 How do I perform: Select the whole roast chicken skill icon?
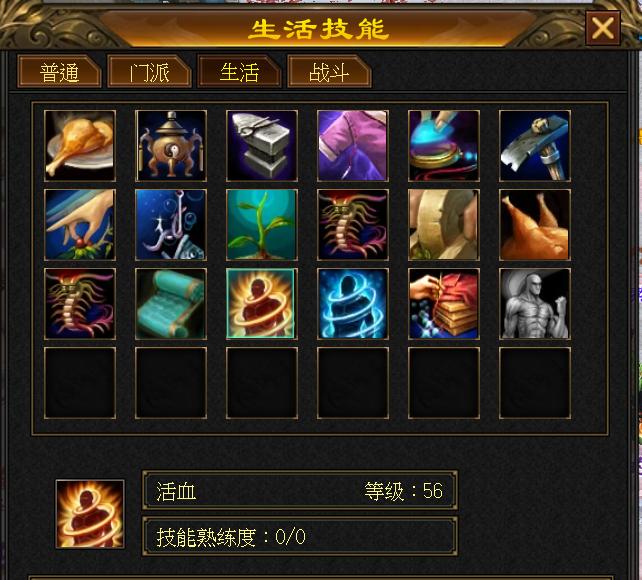coord(535,225)
